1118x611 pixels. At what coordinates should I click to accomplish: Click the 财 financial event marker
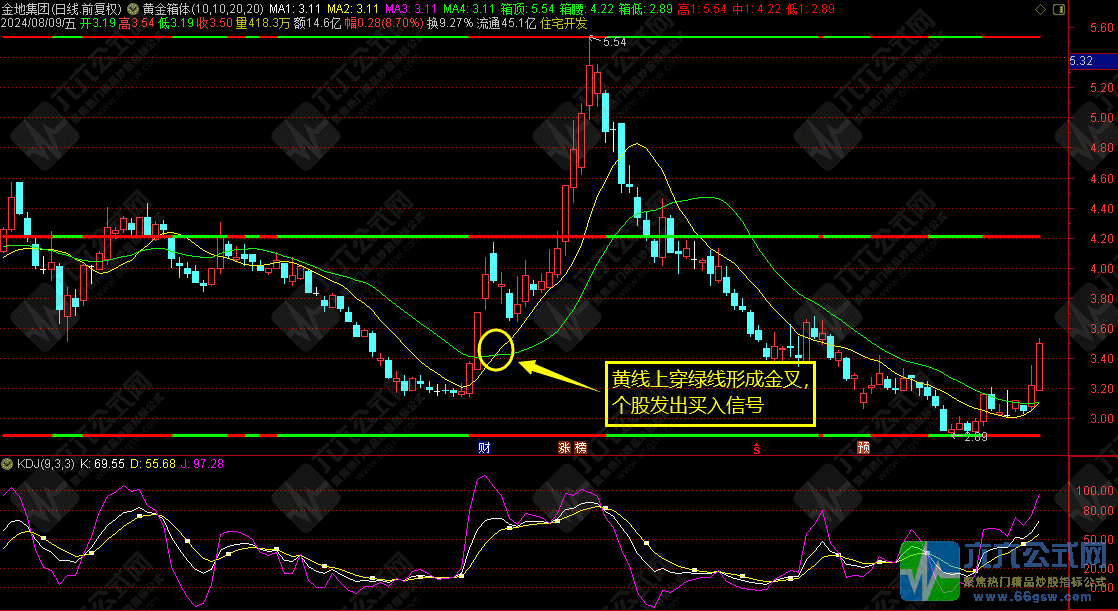[x=485, y=447]
